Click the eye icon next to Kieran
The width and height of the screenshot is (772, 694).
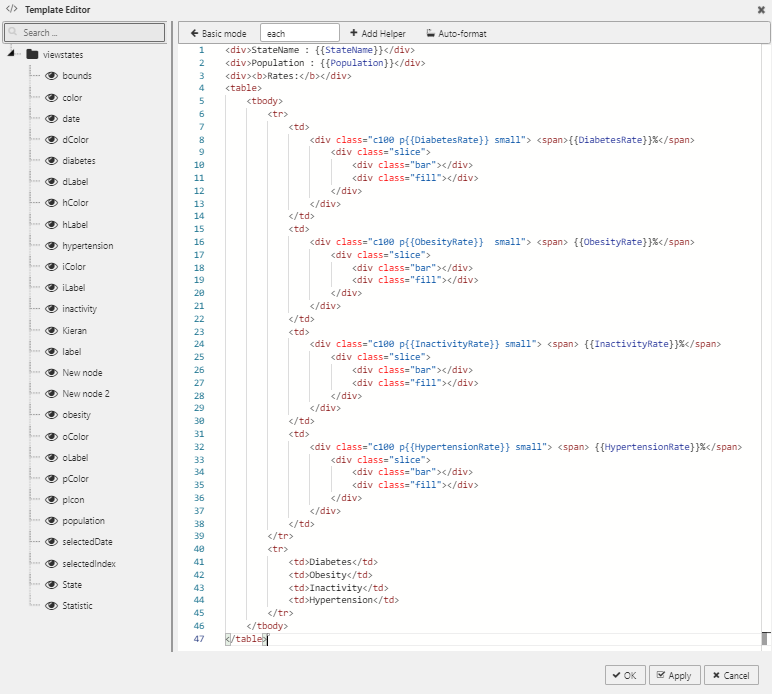[x=52, y=330]
